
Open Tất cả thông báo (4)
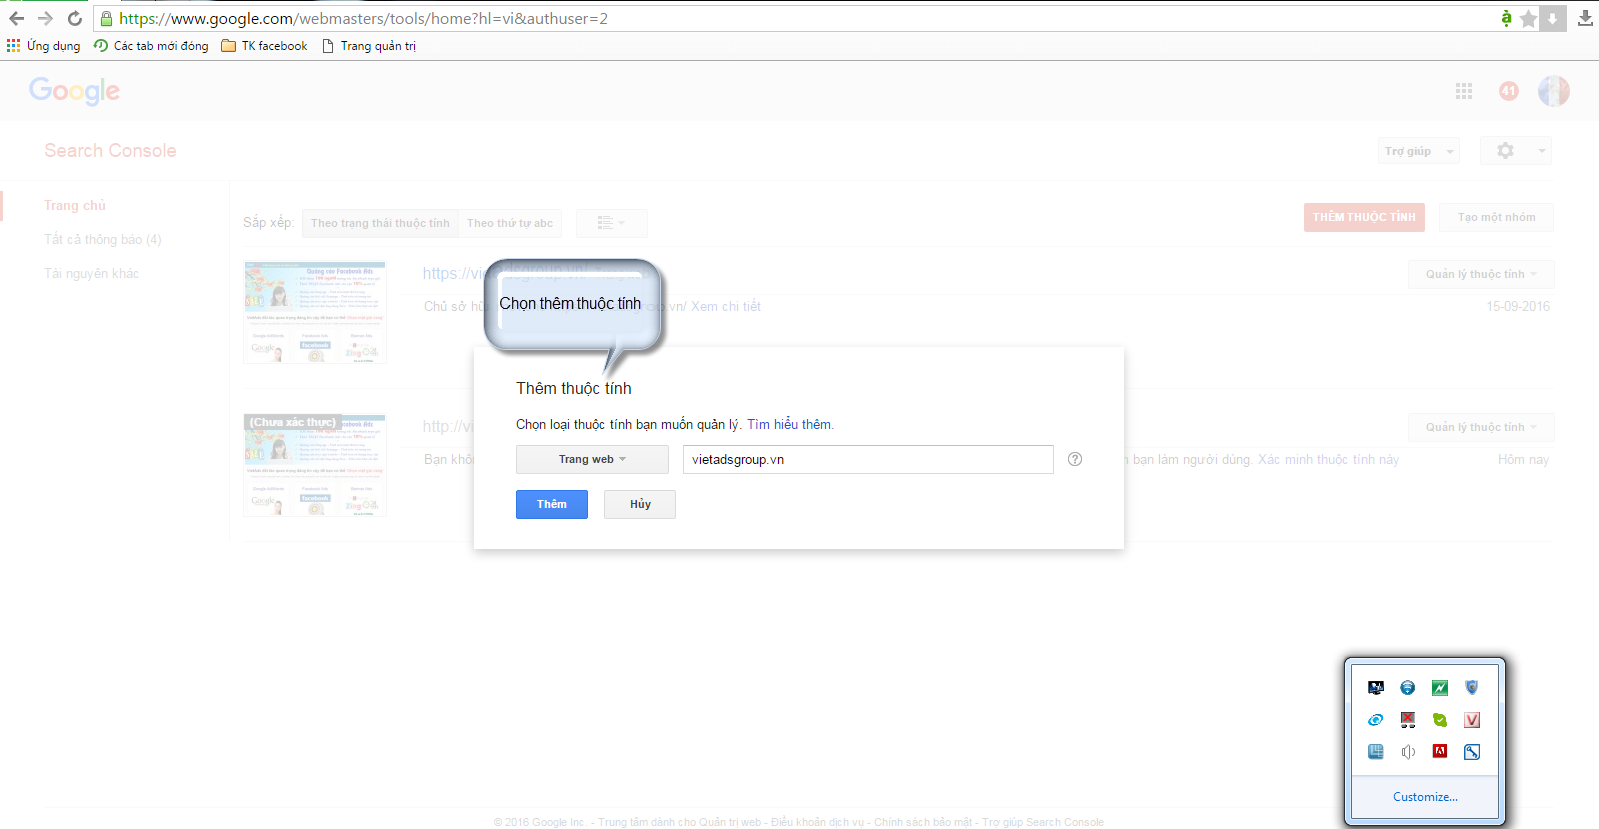coord(103,239)
